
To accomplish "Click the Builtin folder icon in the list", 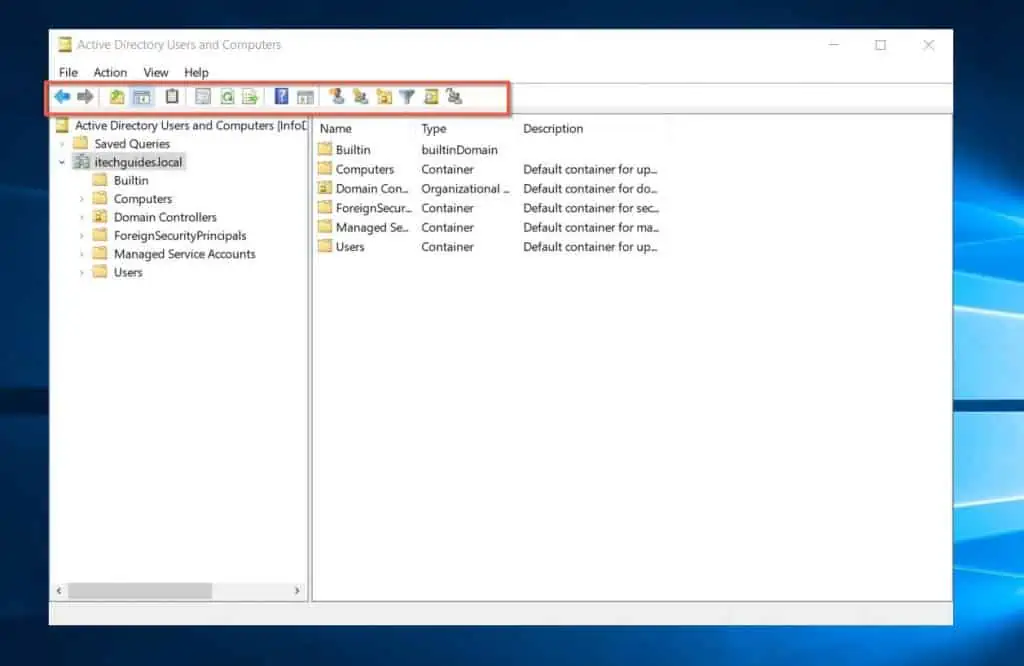I will coord(325,149).
